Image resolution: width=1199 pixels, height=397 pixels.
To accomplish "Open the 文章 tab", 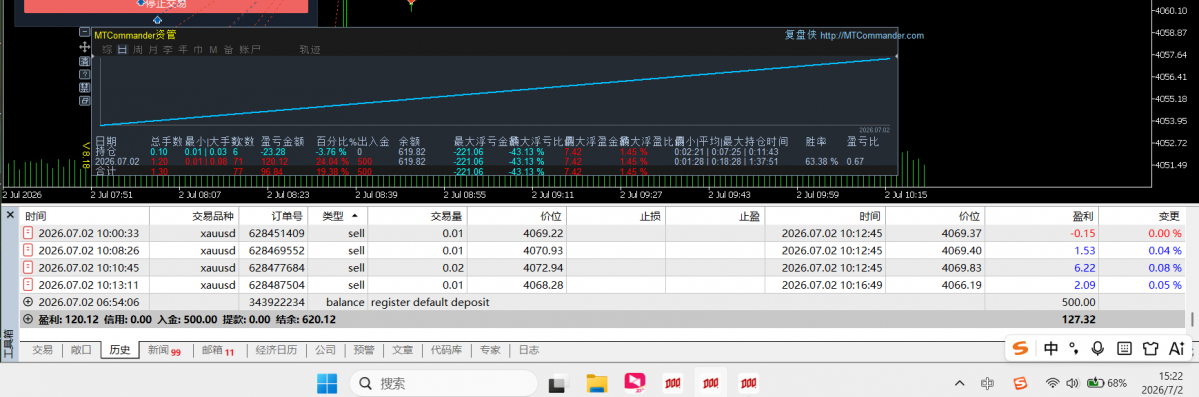I will coord(402,350).
